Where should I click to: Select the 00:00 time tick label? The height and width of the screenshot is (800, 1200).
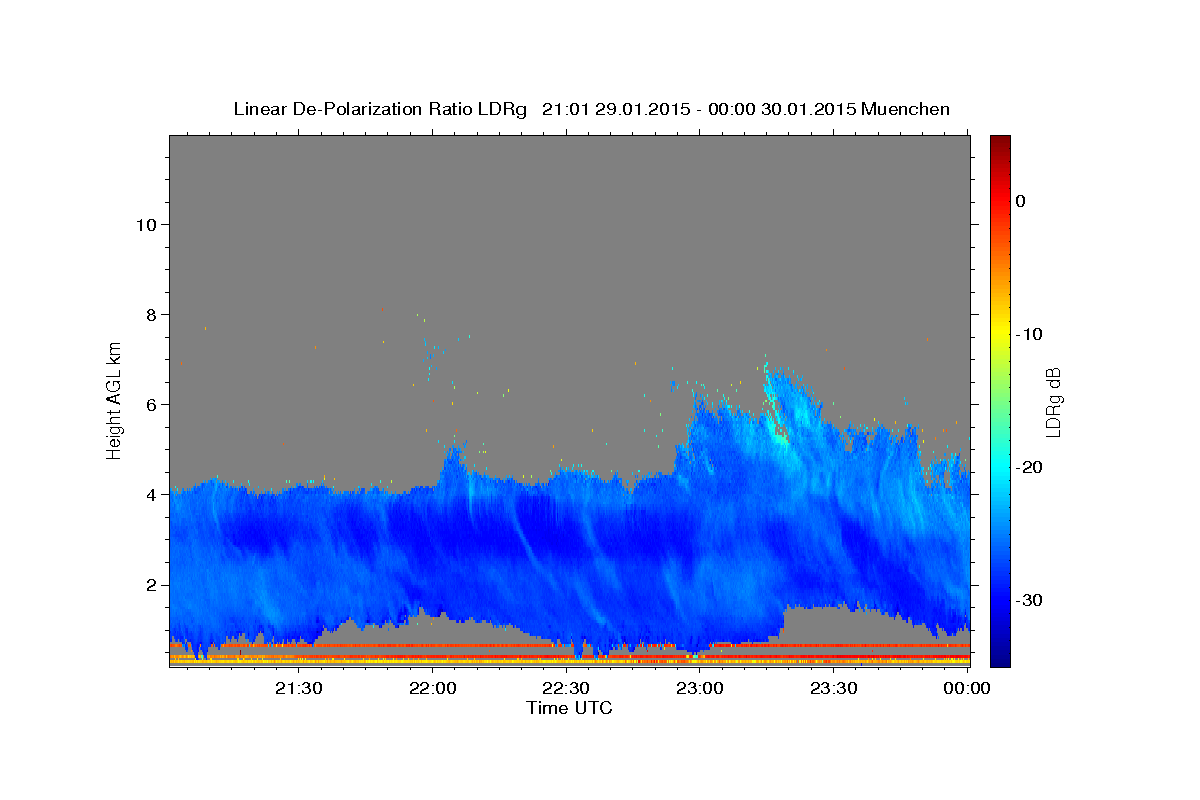(967, 688)
